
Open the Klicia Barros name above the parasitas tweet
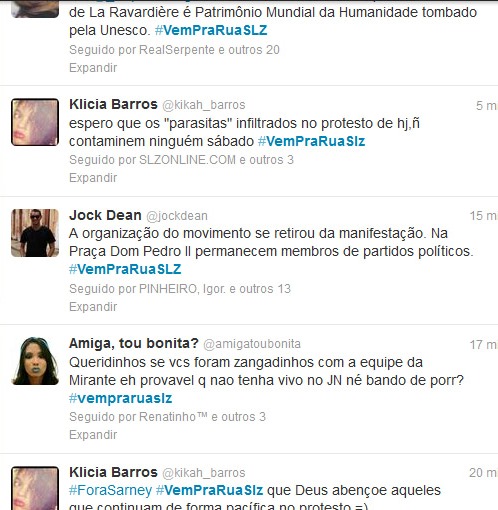tap(113, 104)
